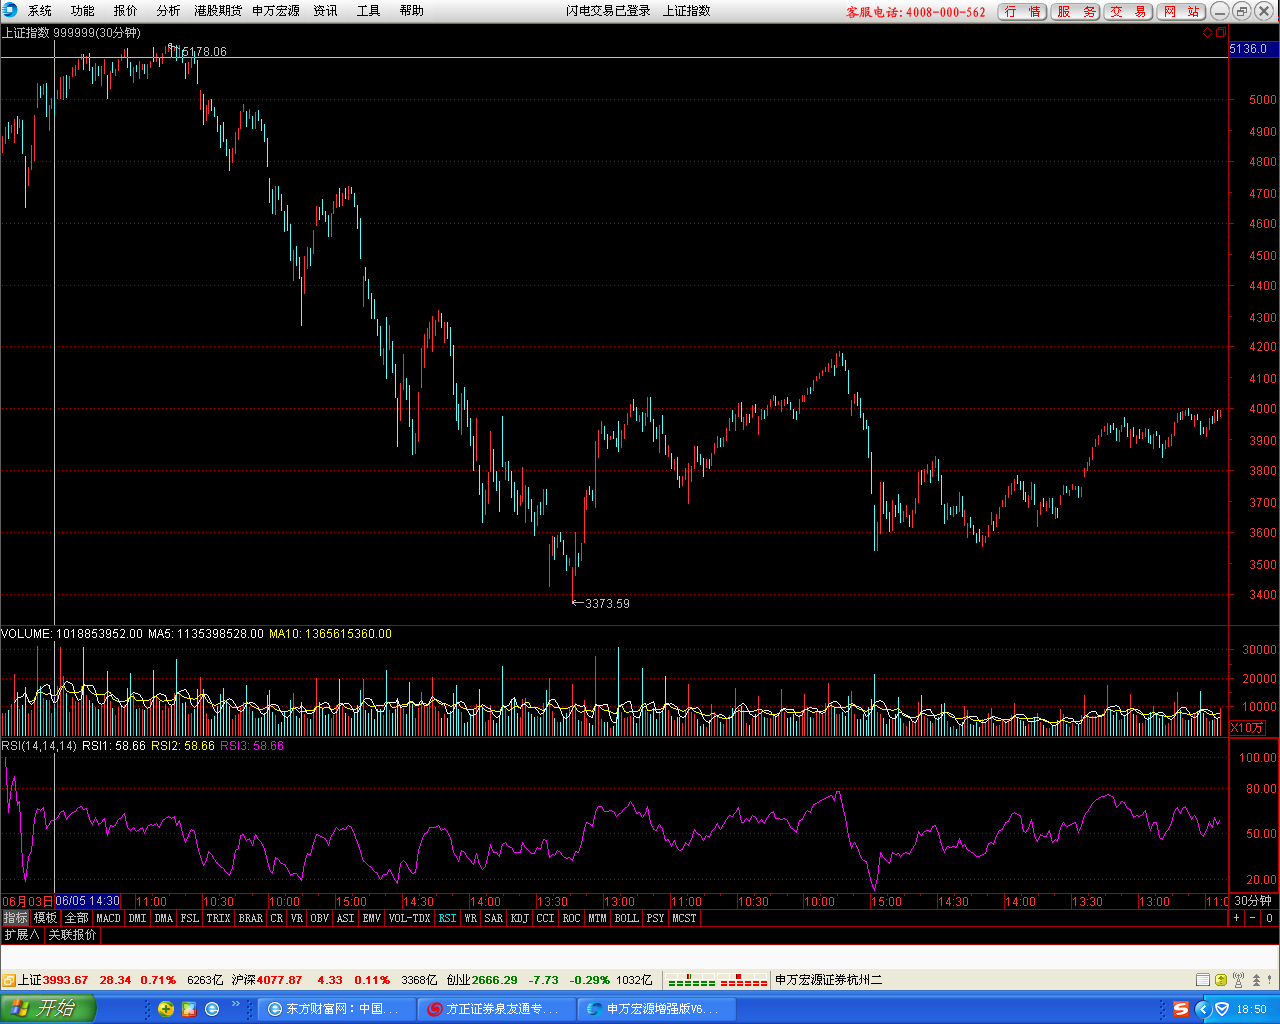
Task: Click the signal tower icon in the status bar
Action: tap(1239, 981)
